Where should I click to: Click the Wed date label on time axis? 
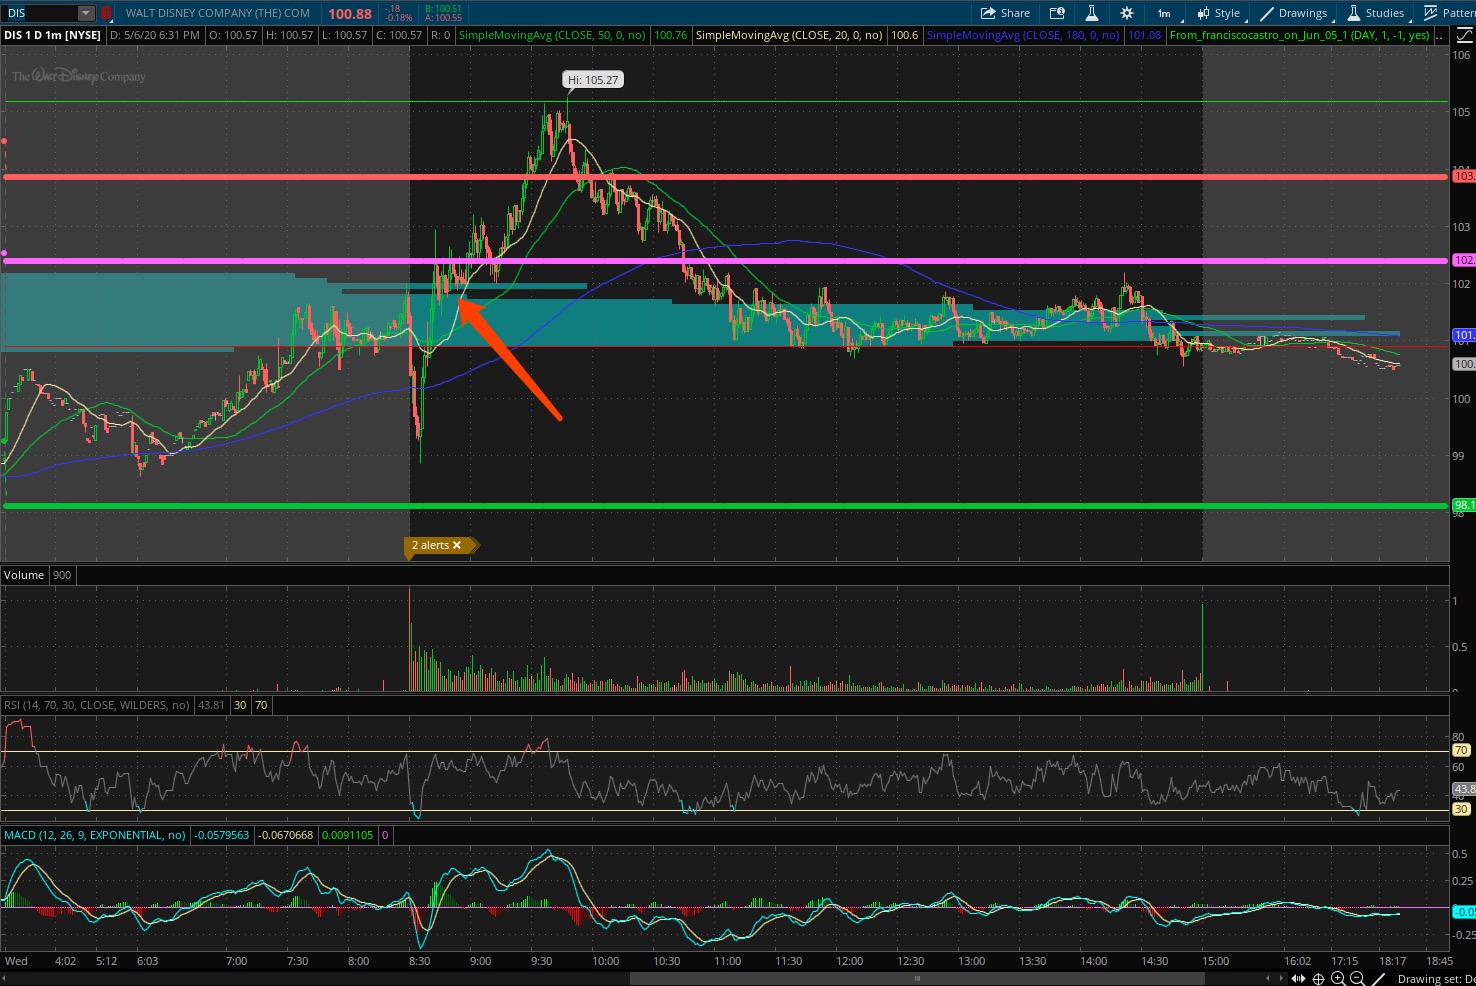(x=16, y=961)
